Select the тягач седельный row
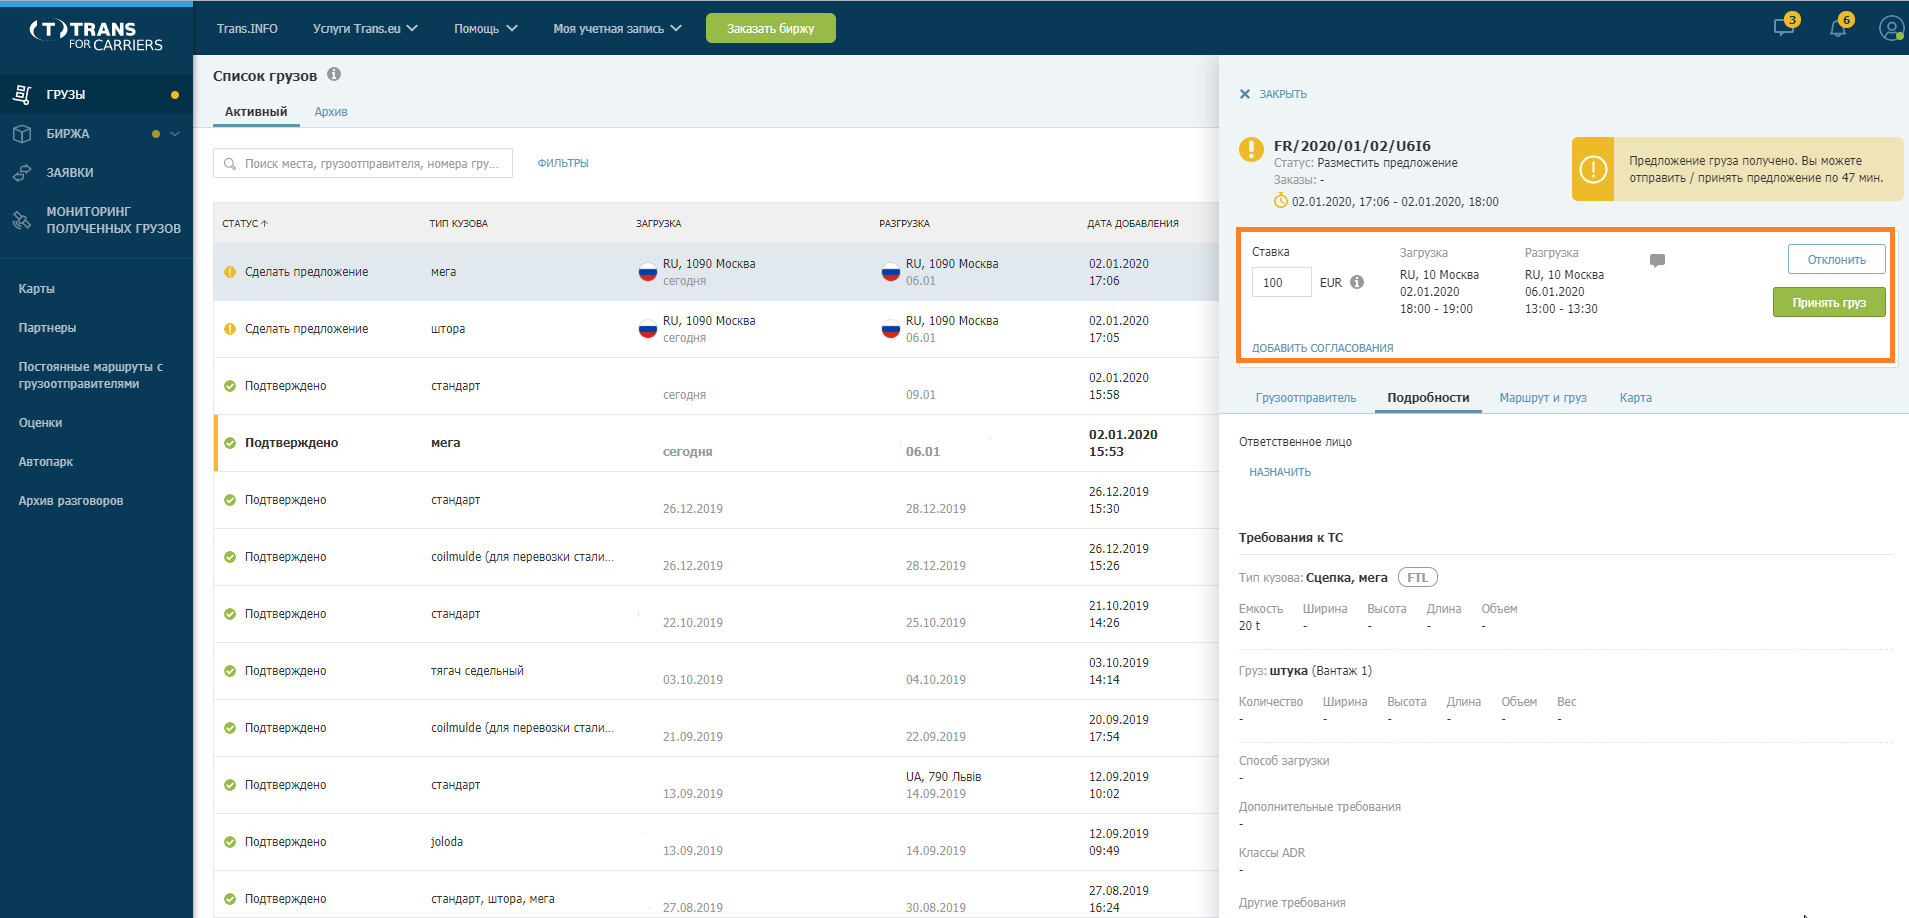The height and width of the screenshot is (918, 1909). click(716, 671)
